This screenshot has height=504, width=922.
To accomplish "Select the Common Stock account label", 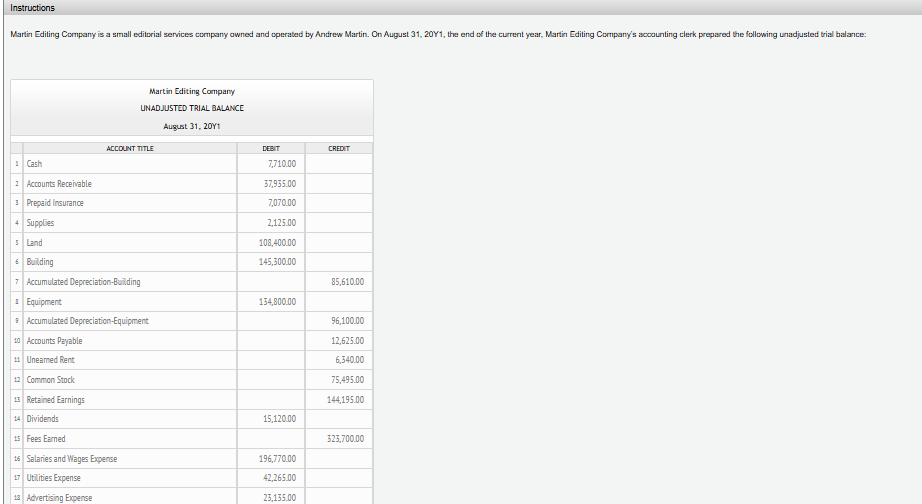I will click(51, 380).
